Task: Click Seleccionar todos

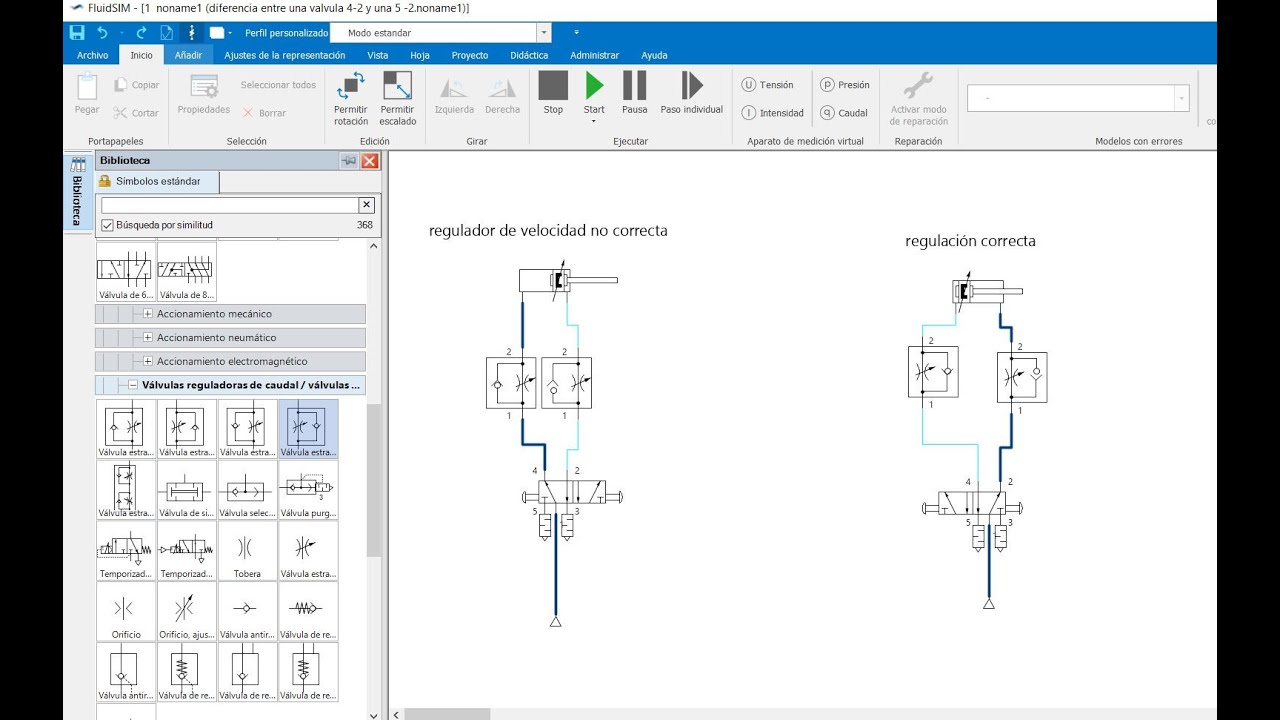Action: pos(278,85)
